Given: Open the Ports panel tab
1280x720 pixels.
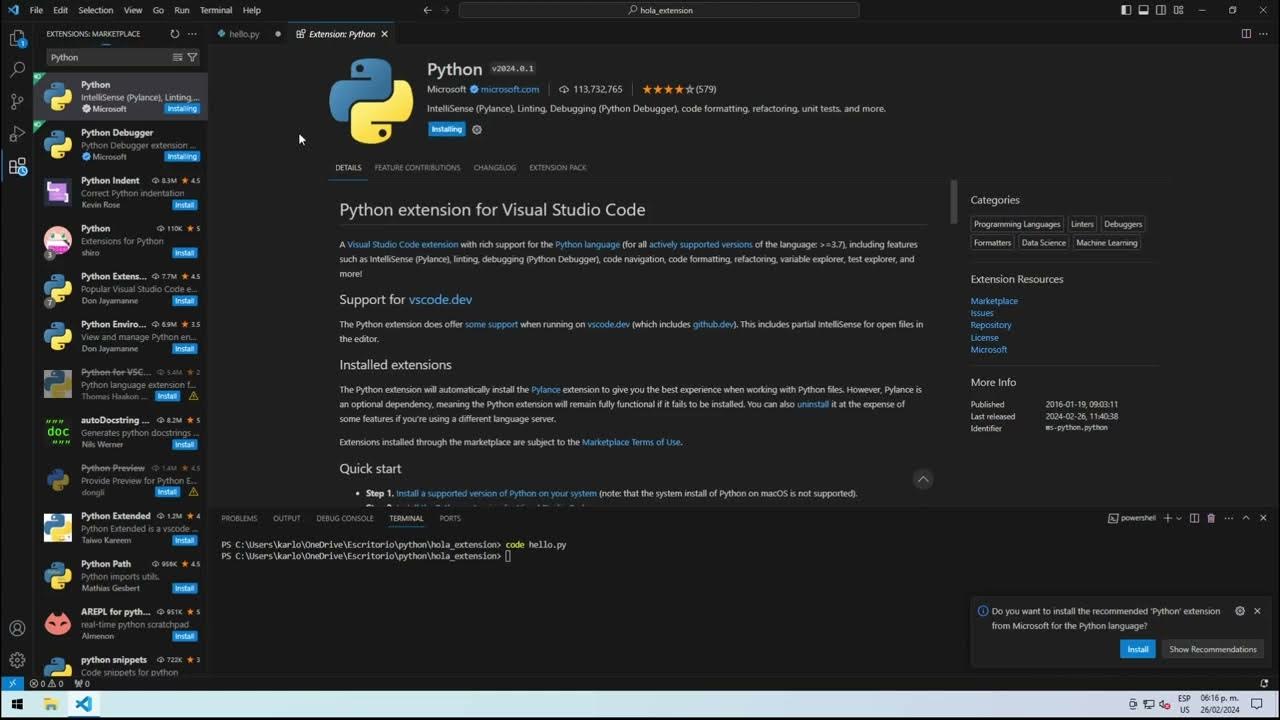Looking at the screenshot, I should tap(450, 518).
